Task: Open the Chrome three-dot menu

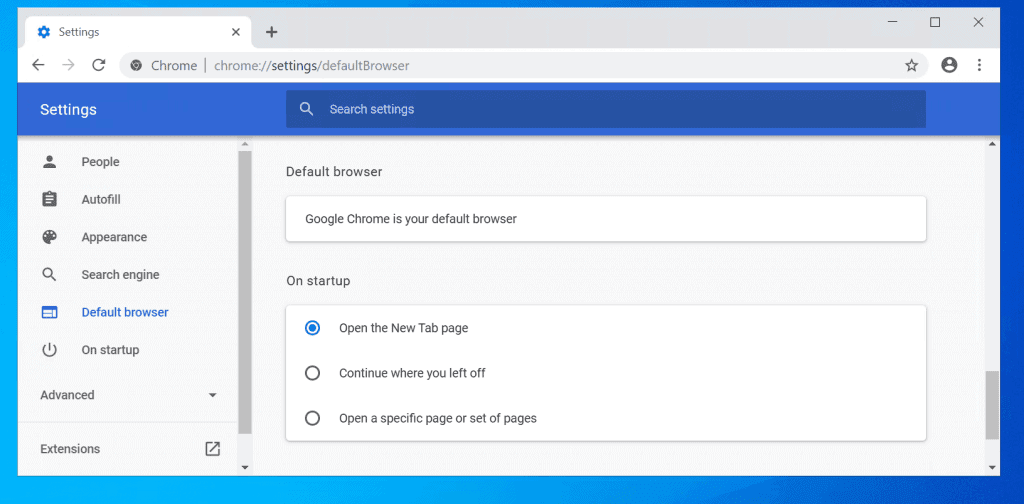Action: pyautogui.click(x=979, y=65)
